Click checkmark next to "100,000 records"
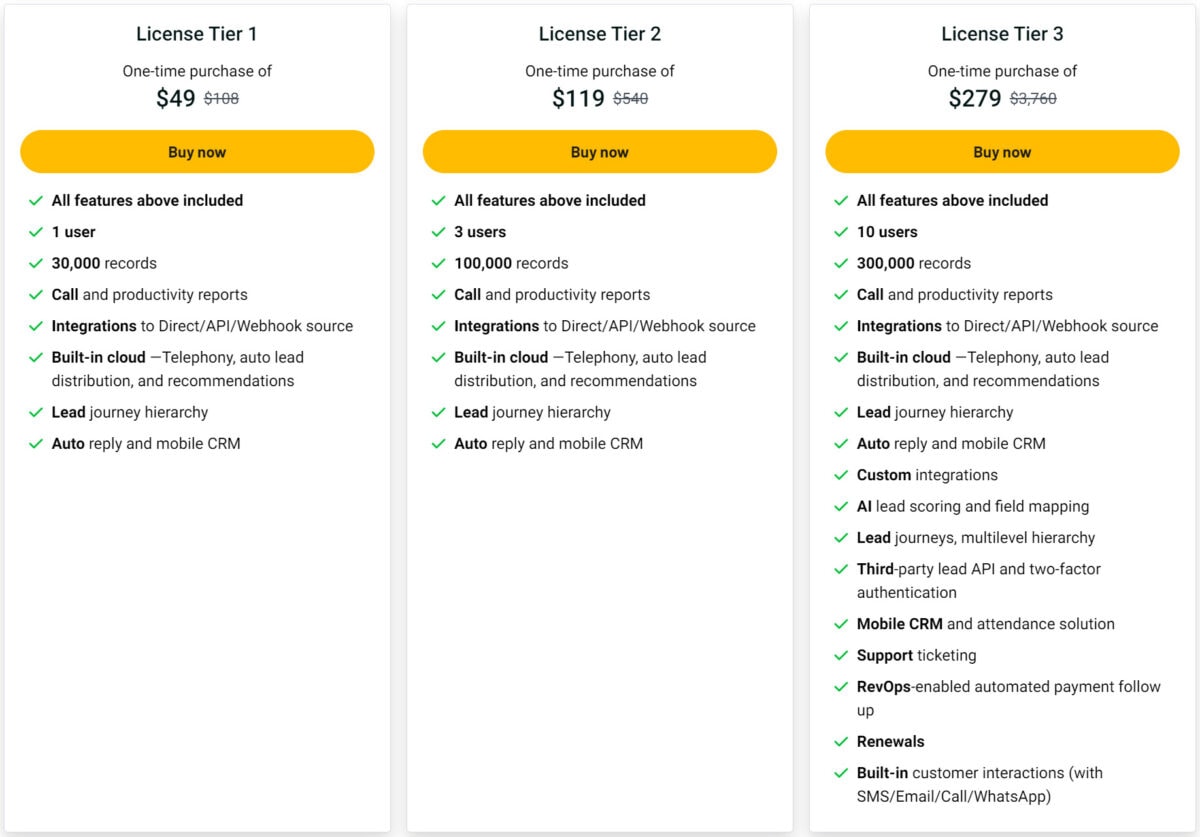Viewport: 1200px width, 837px height. click(x=438, y=263)
